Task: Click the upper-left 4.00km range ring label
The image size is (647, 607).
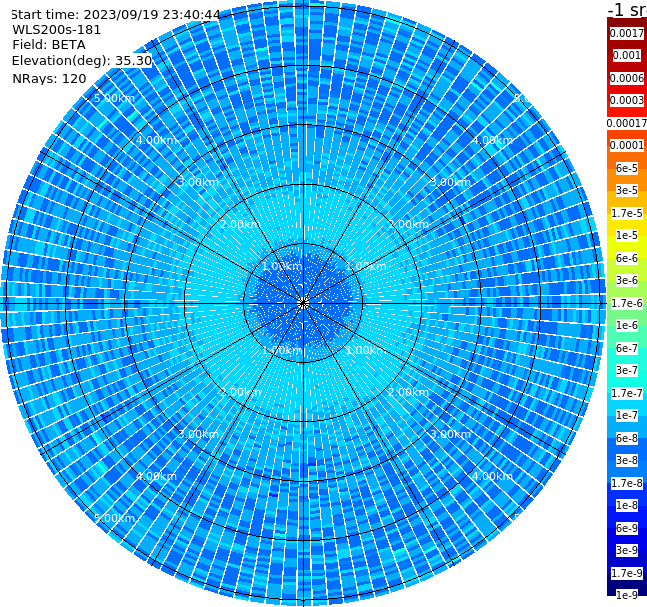Action: tap(156, 140)
